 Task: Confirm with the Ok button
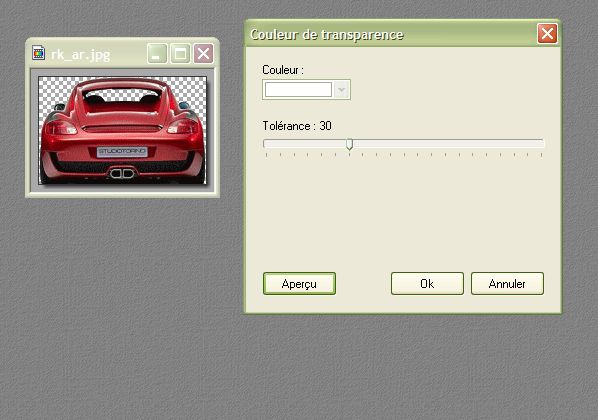coord(427,283)
